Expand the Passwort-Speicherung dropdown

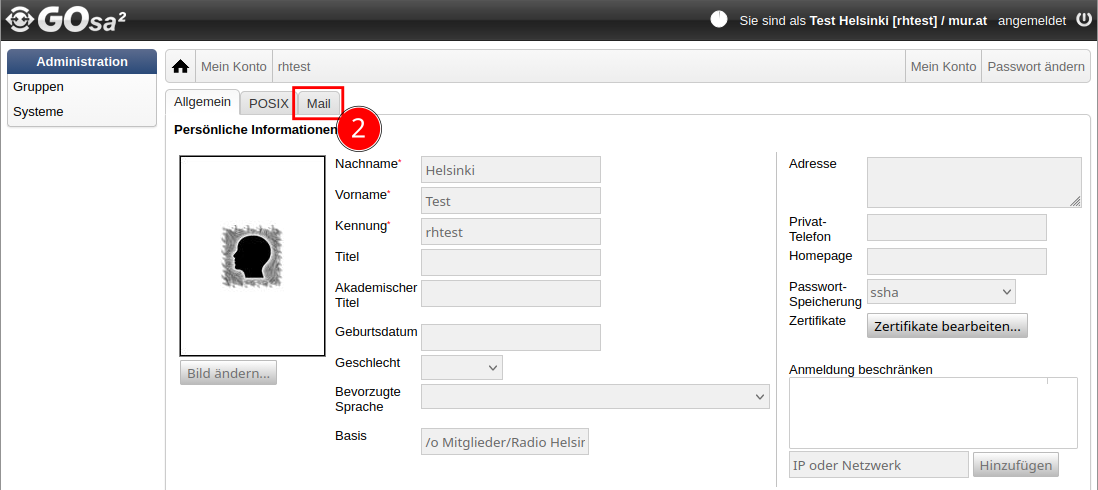coord(941,292)
